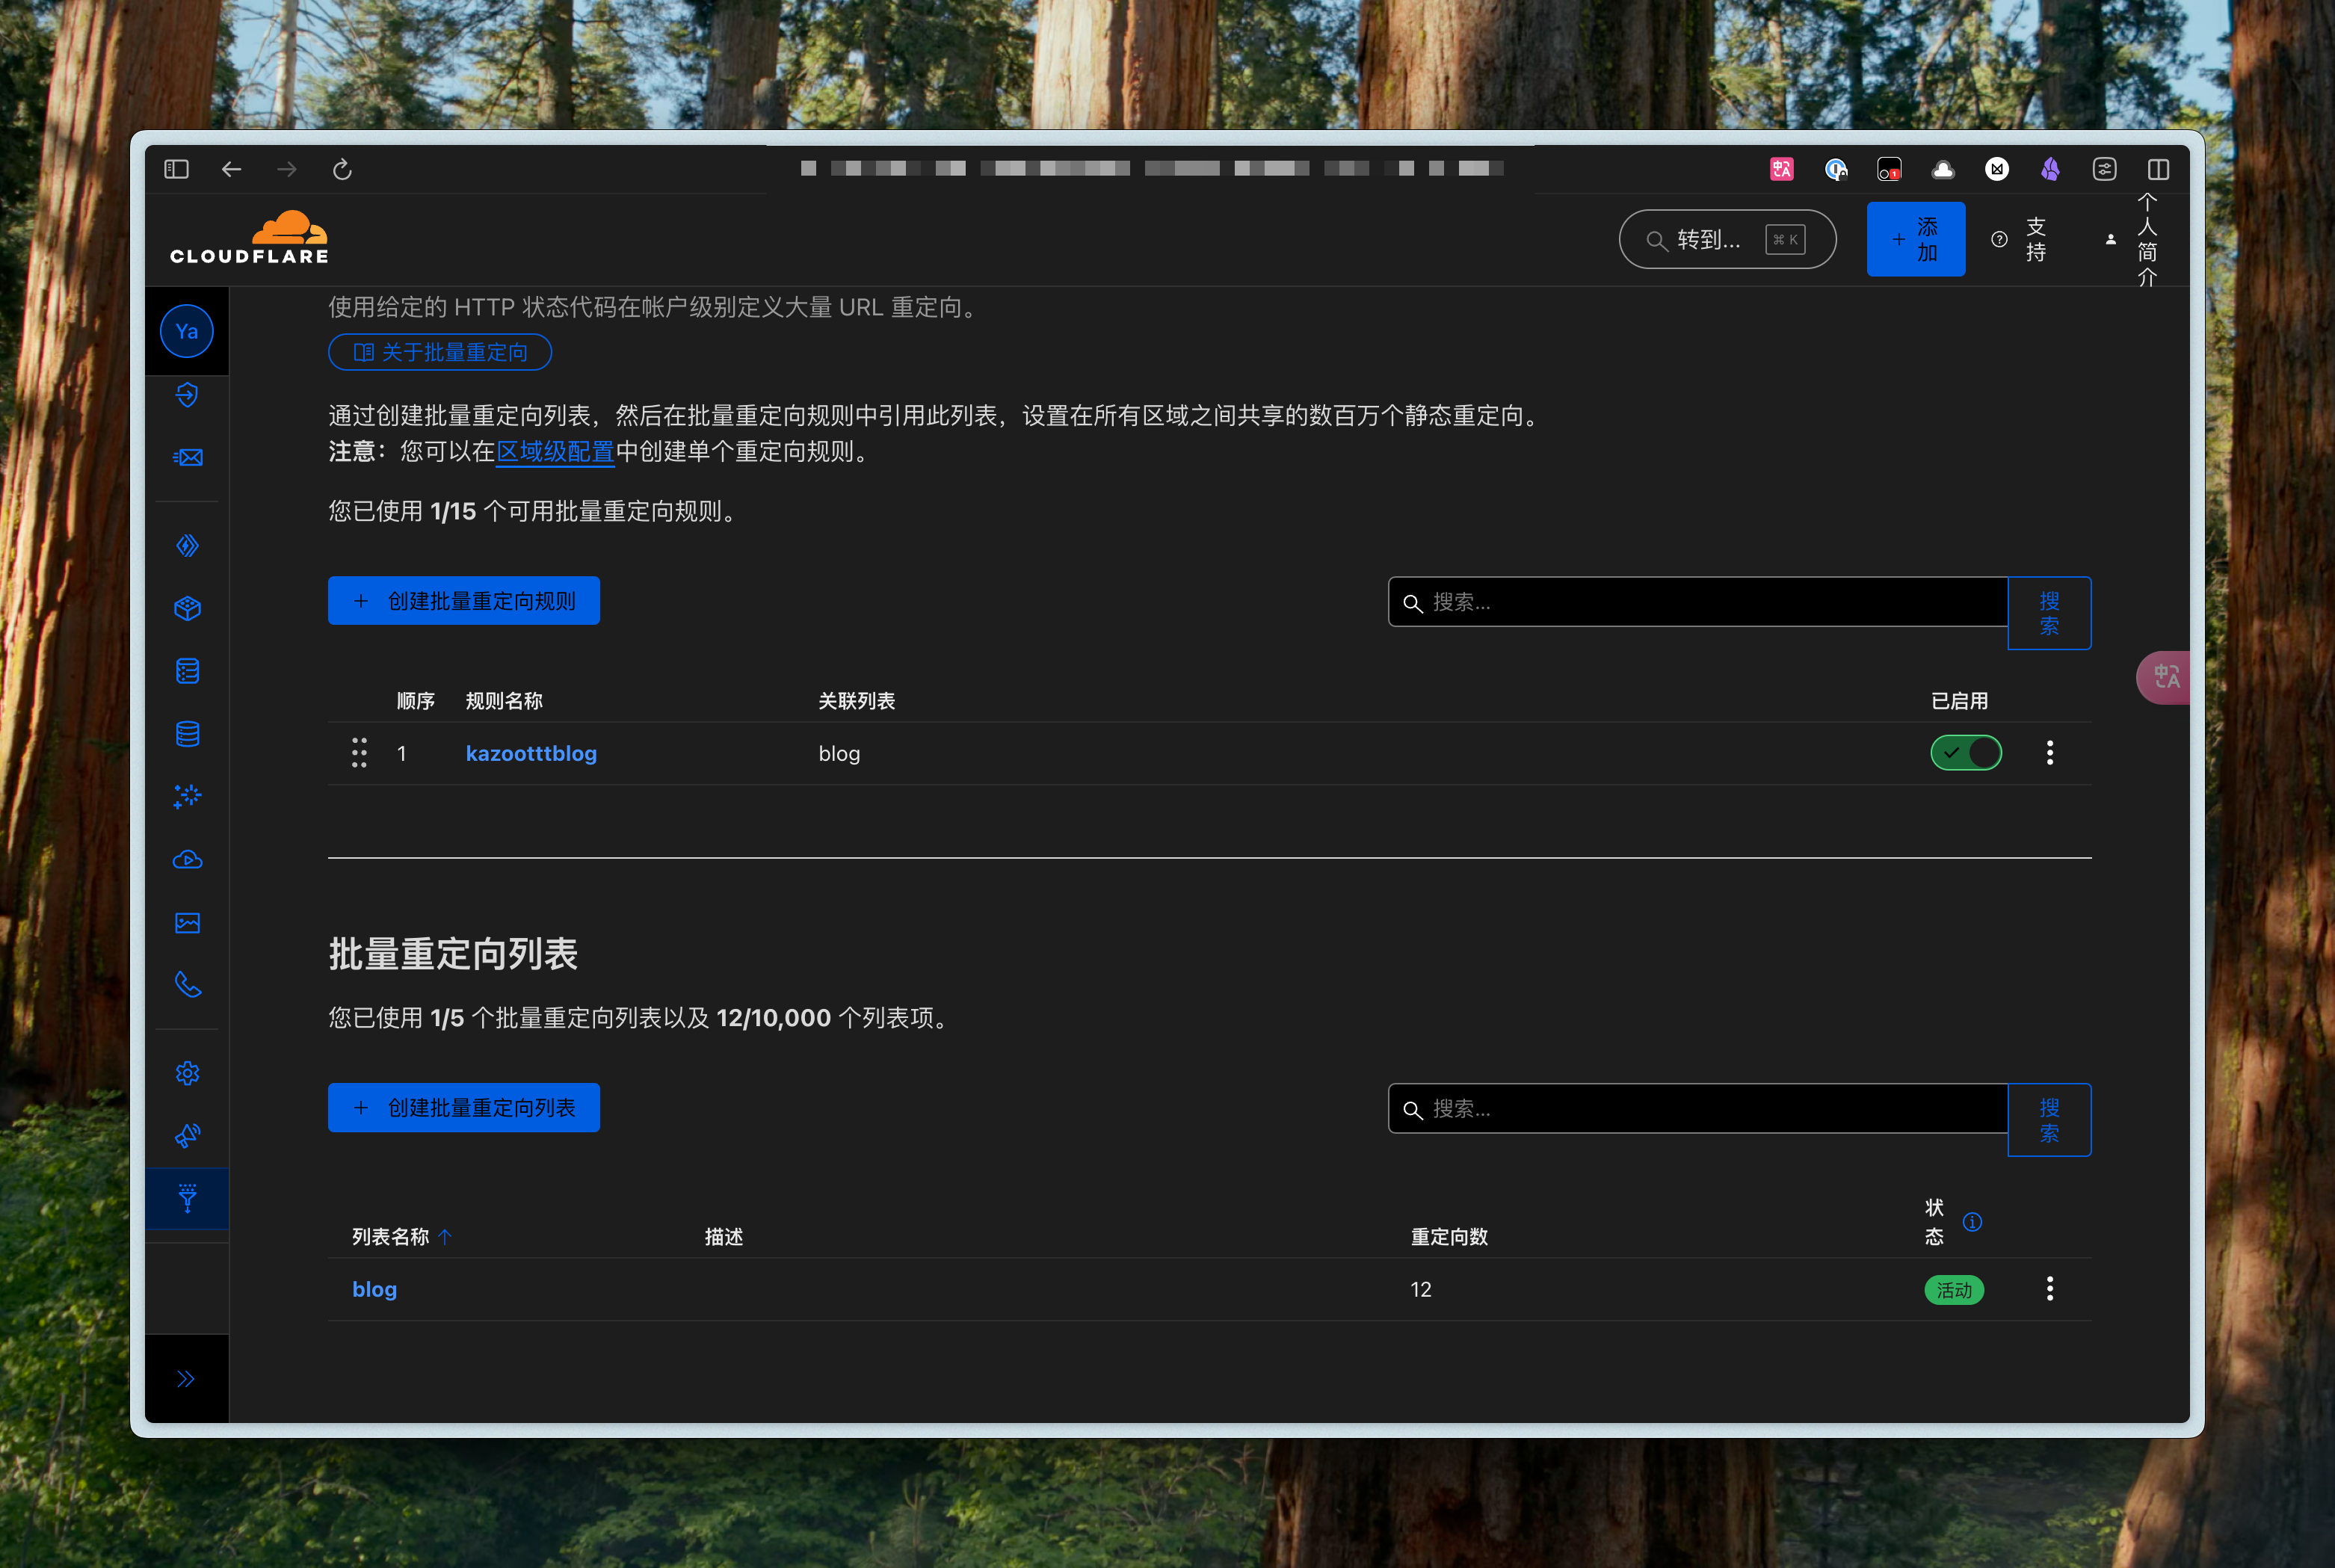Open the email routing envelope sidebar icon
The image size is (2335, 1568).
187,458
